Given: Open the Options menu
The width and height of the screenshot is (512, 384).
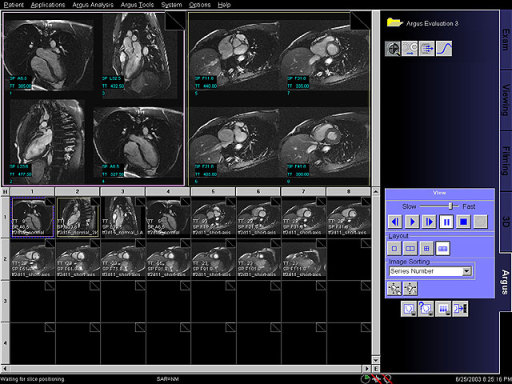Looking at the screenshot, I should click(x=200, y=5).
